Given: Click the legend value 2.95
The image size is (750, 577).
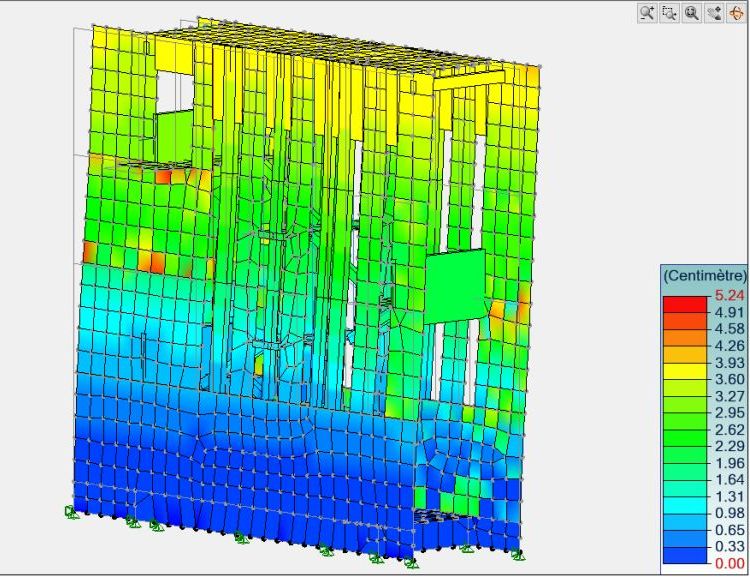Looking at the screenshot, I should [x=729, y=412].
